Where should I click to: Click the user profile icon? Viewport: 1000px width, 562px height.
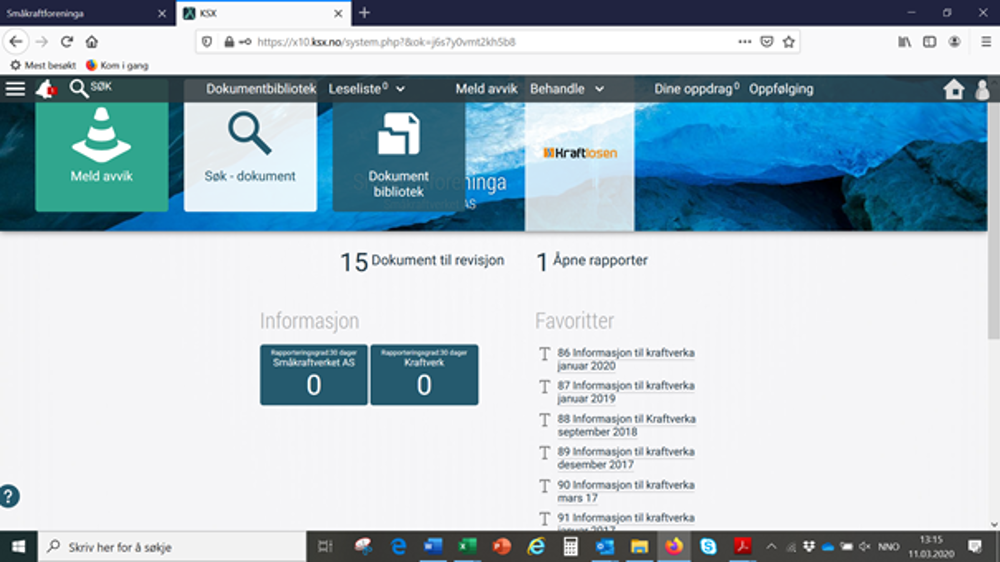tap(982, 89)
